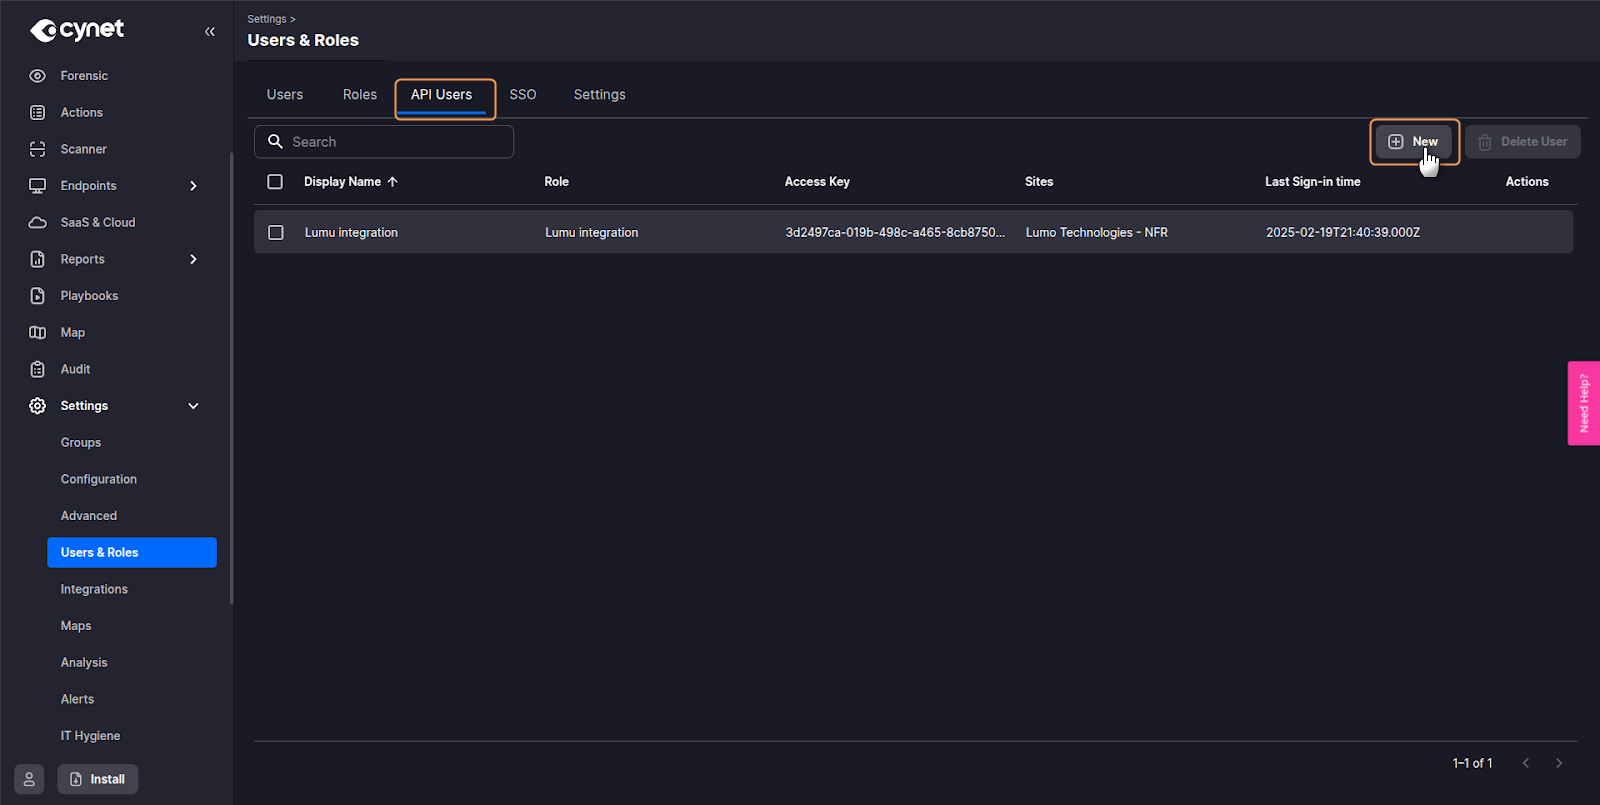Open Playbooks from the sidebar icon
This screenshot has width=1600, height=805.
click(x=38, y=296)
